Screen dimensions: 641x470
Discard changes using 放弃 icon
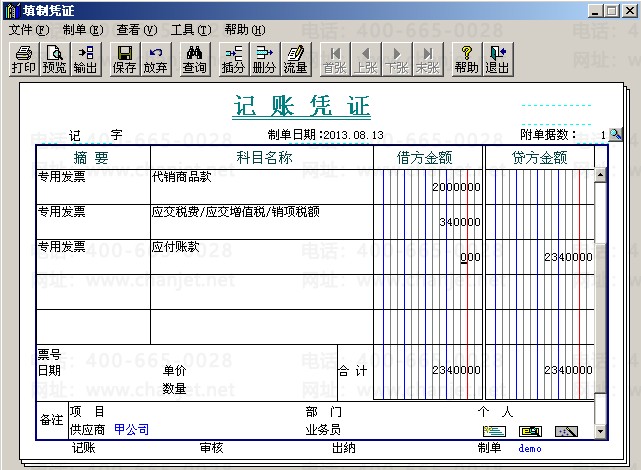click(155, 59)
